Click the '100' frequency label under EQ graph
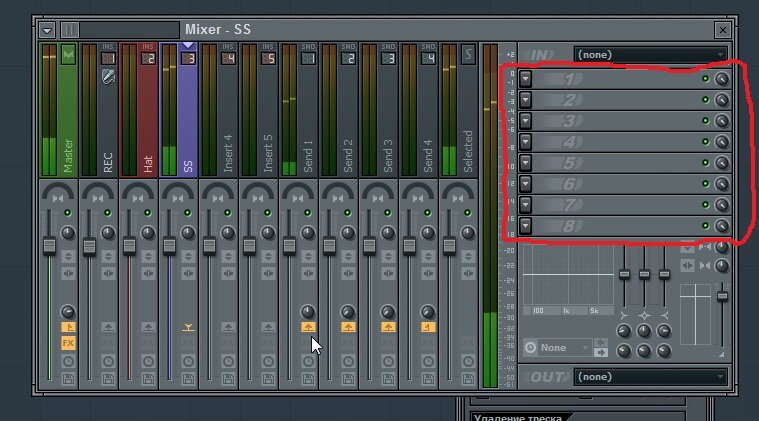Image resolution: width=759 pixels, height=421 pixels. point(538,311)
